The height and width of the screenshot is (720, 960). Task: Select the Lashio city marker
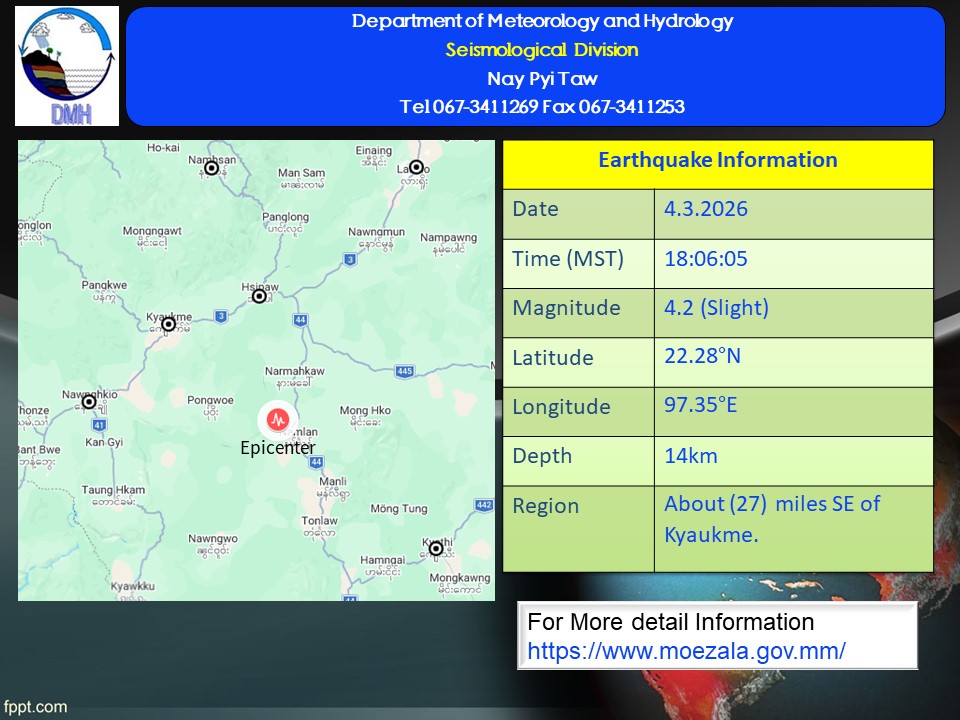pyautogui.click(x=417, y=168)
